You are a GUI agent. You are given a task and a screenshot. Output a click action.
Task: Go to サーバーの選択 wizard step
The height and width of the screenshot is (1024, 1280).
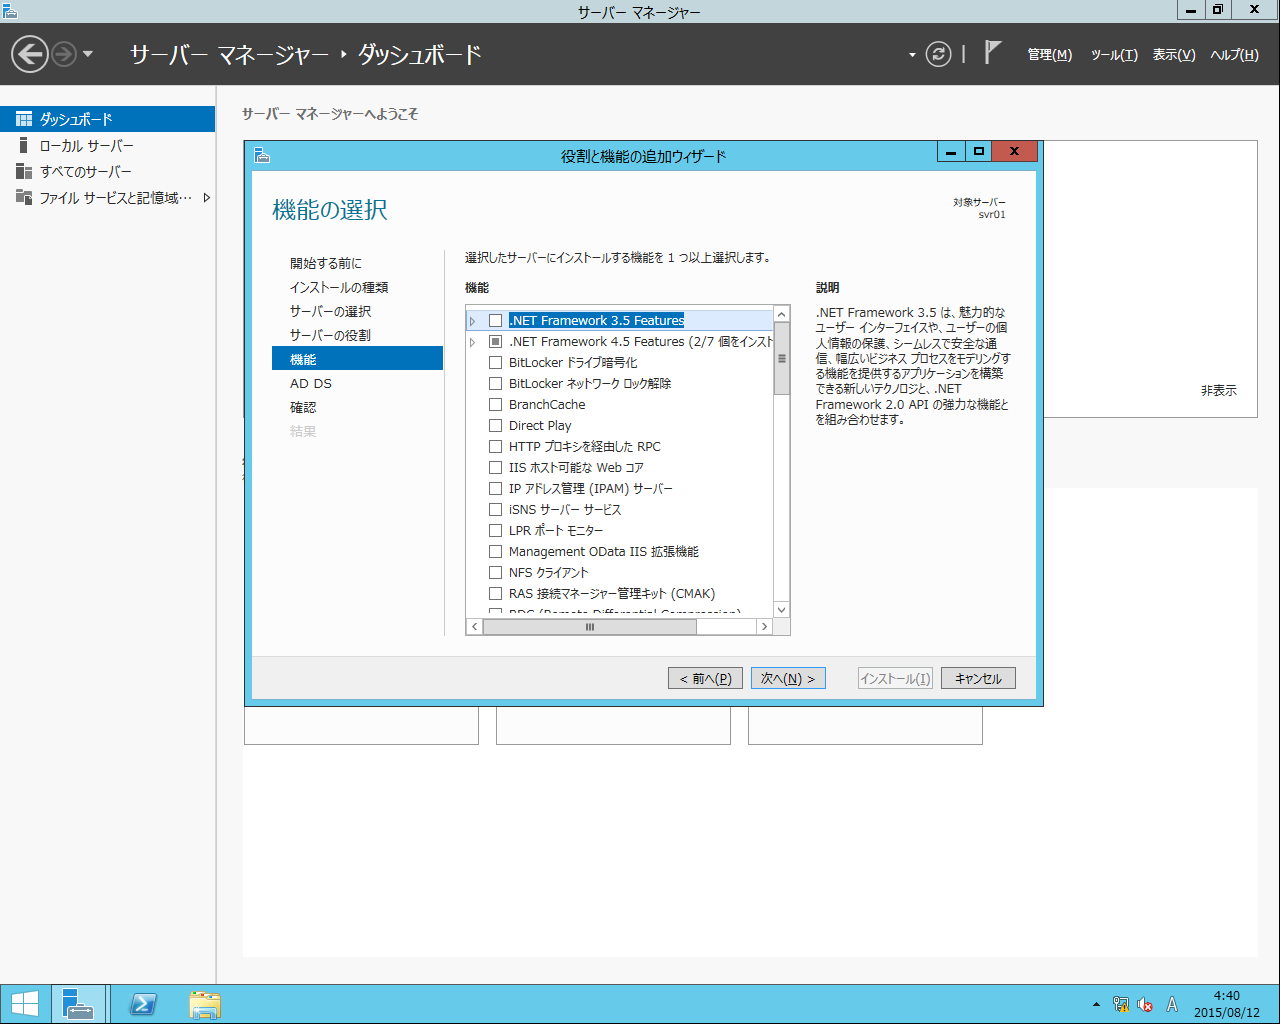coord(330,311)
